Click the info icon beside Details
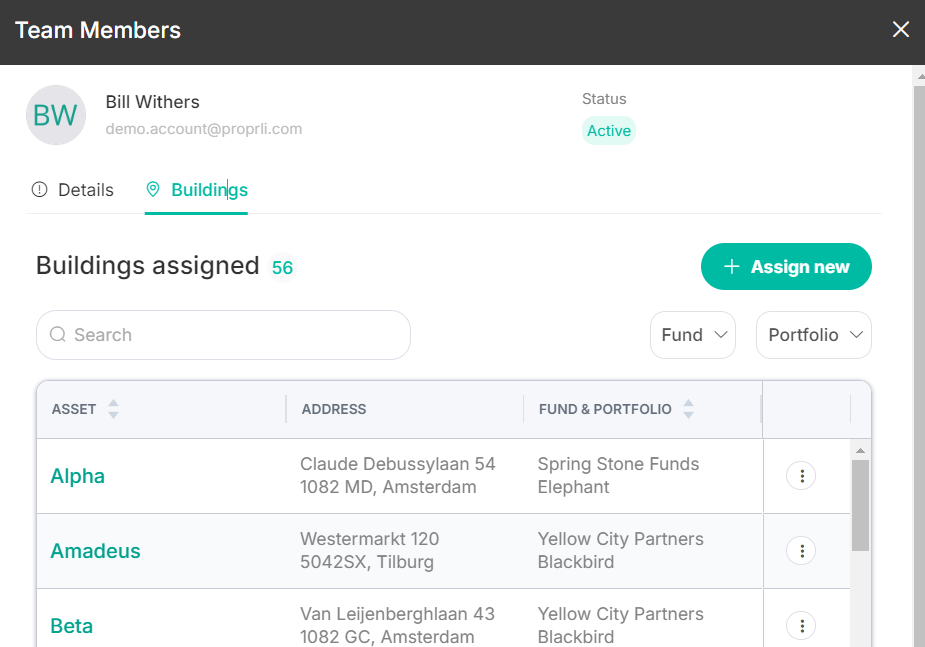The image size is (925, 647). [40, 189]
